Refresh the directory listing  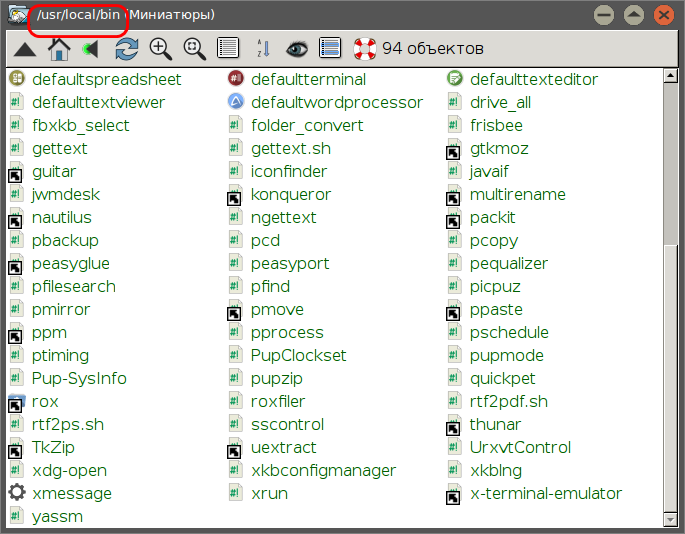pos(127,49)
